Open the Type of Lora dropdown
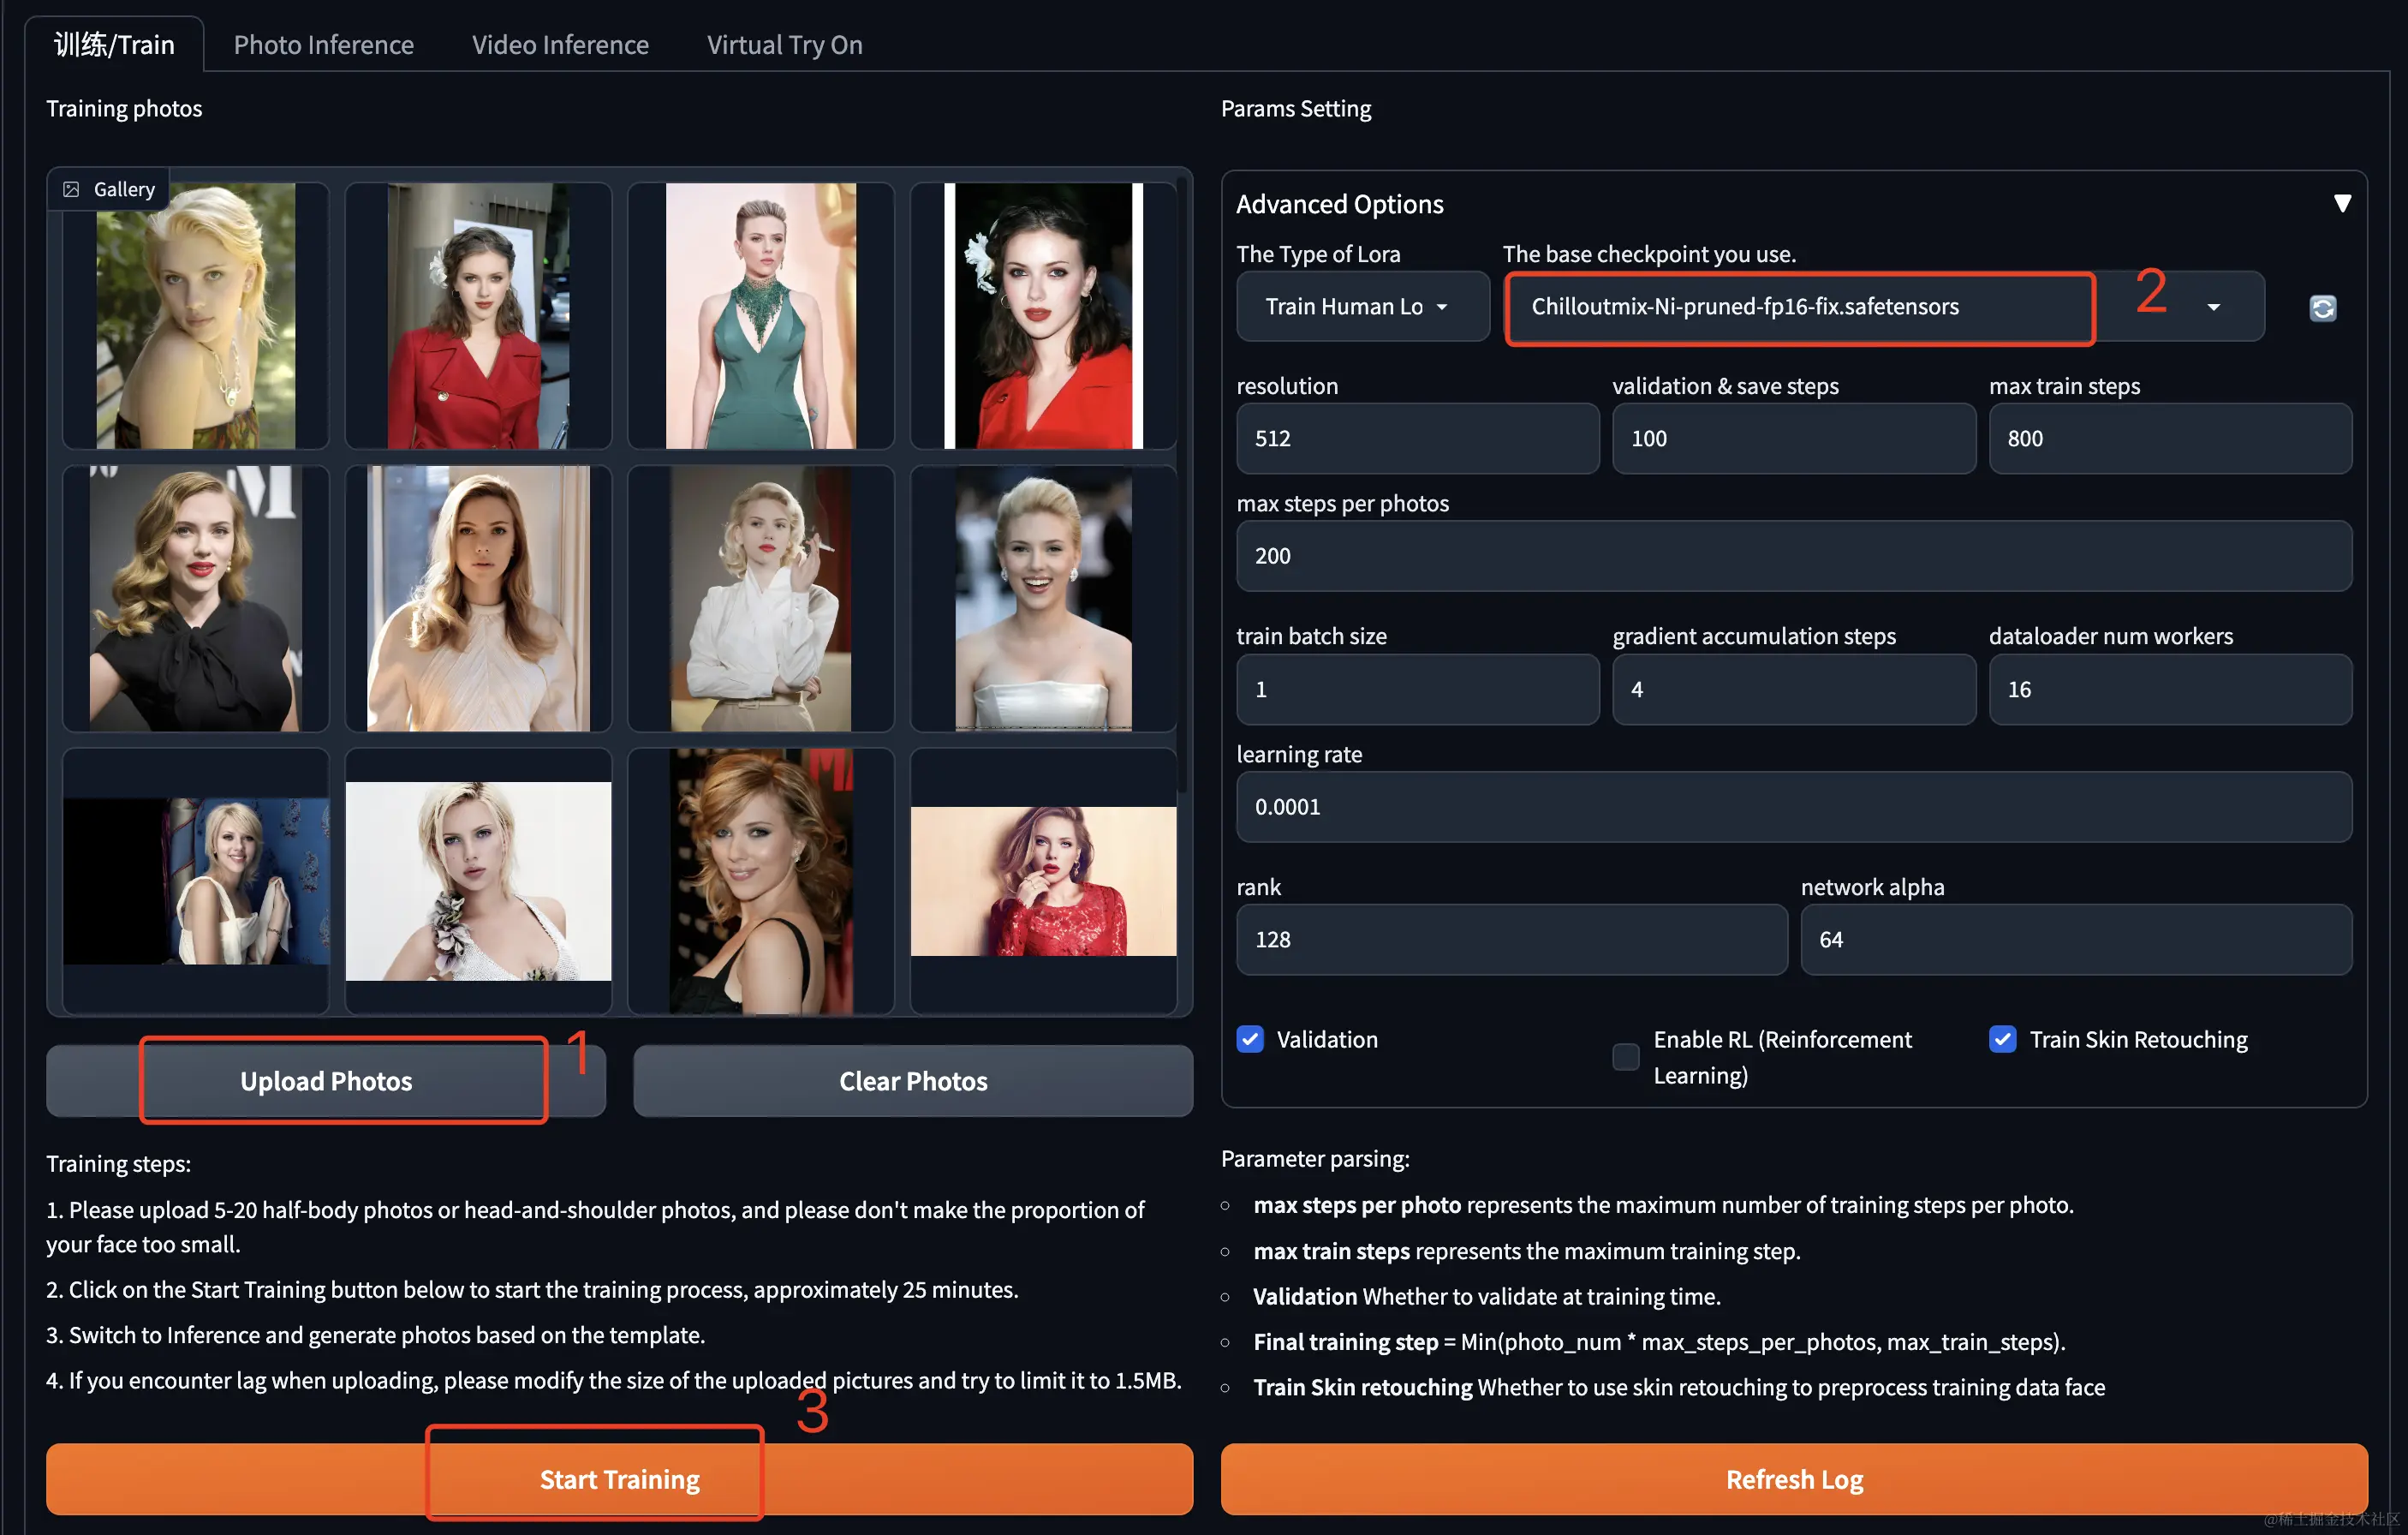The image size is (2408, 1535). (x=1361, y=307)
